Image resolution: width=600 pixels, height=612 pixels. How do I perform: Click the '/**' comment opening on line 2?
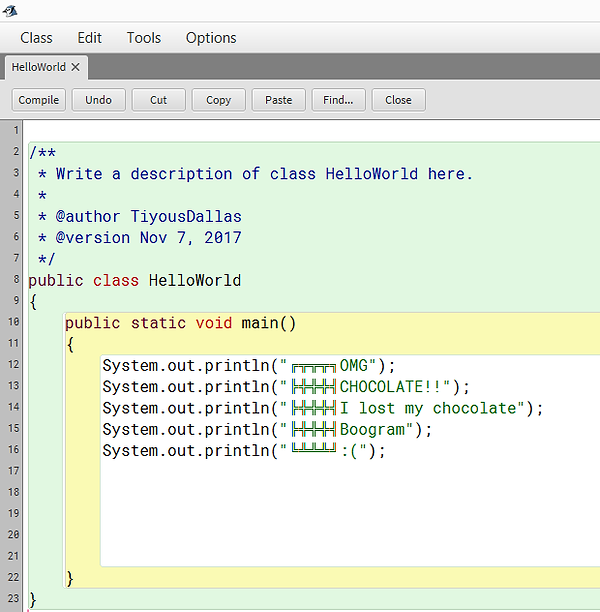tap(43, 152)
